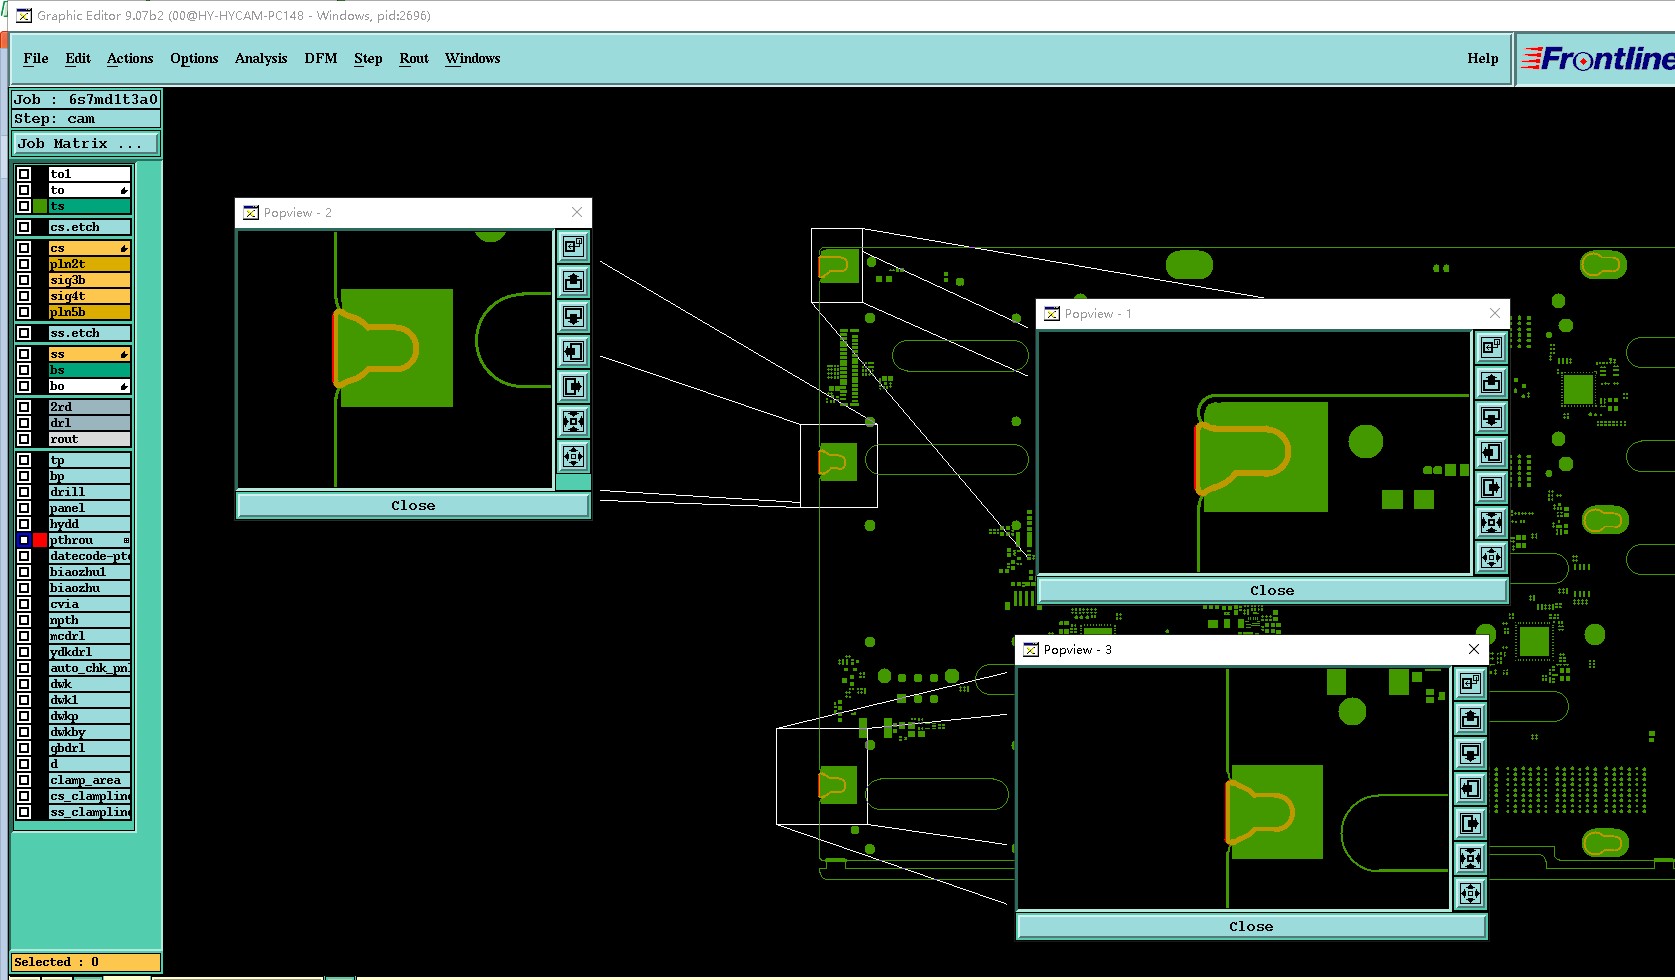
Task: Pan right in Popview 3
Action: [x=1470, y=823]
